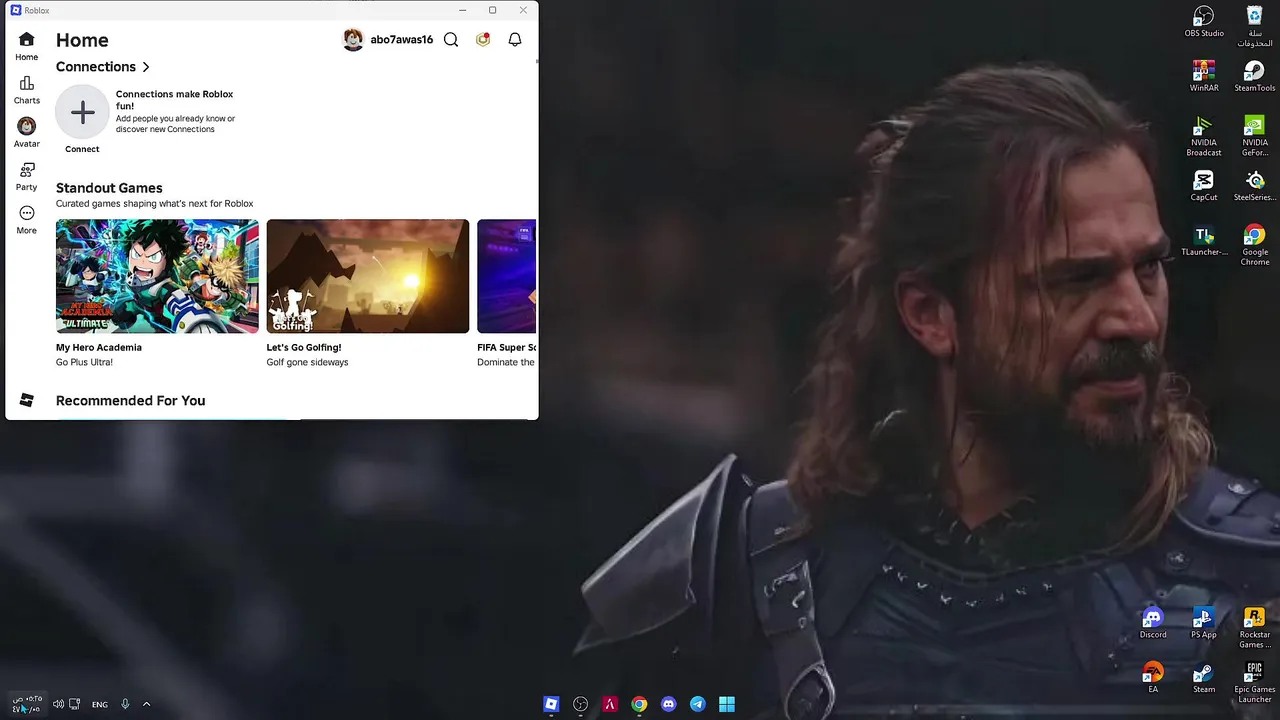Open Google Chrome desktop shortcut
This screenshot has height=720, width=1280.
(1254, 245)
